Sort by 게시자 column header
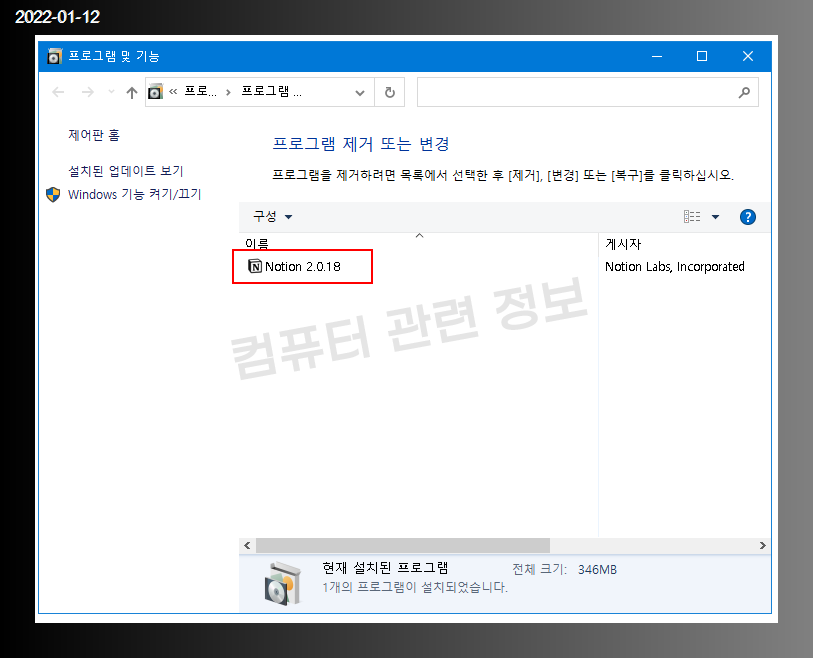The height and width of the screenshot is (658, 813). coord(623,244)
